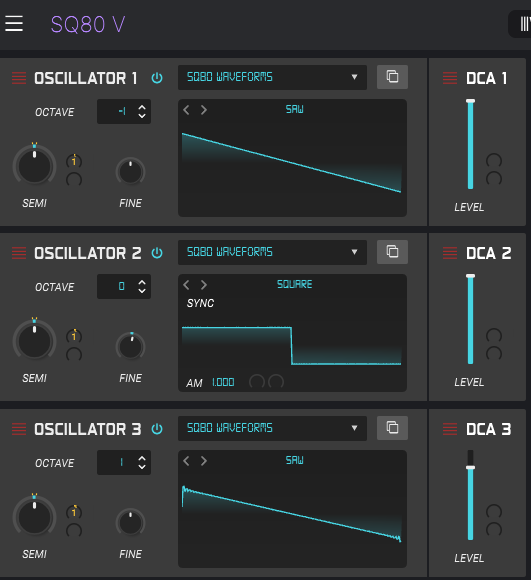Screen dimensions: 531x580
Task: Click the Oscillator 3 copy icon
Action: click(392, 428)
